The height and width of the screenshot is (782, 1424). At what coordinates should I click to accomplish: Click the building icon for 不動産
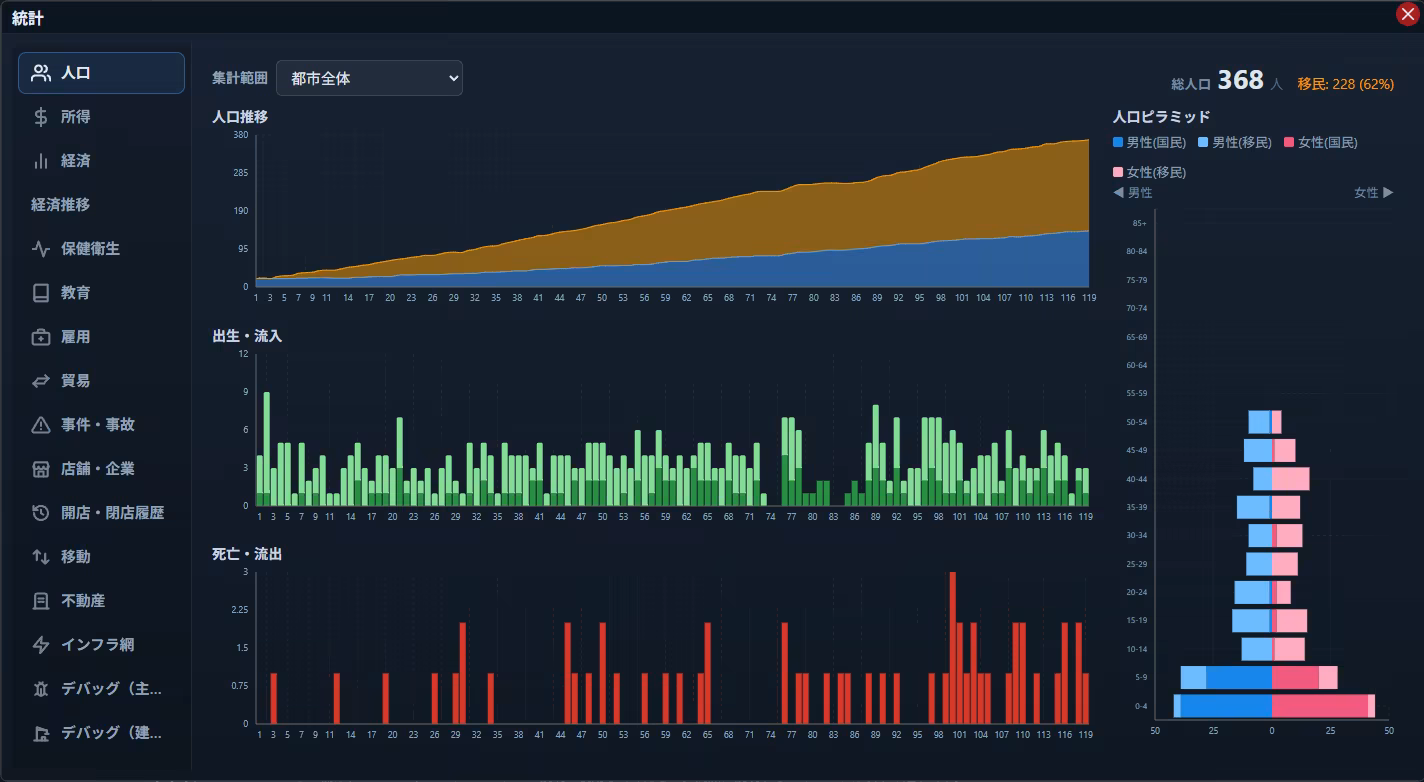tap(41, 601)
